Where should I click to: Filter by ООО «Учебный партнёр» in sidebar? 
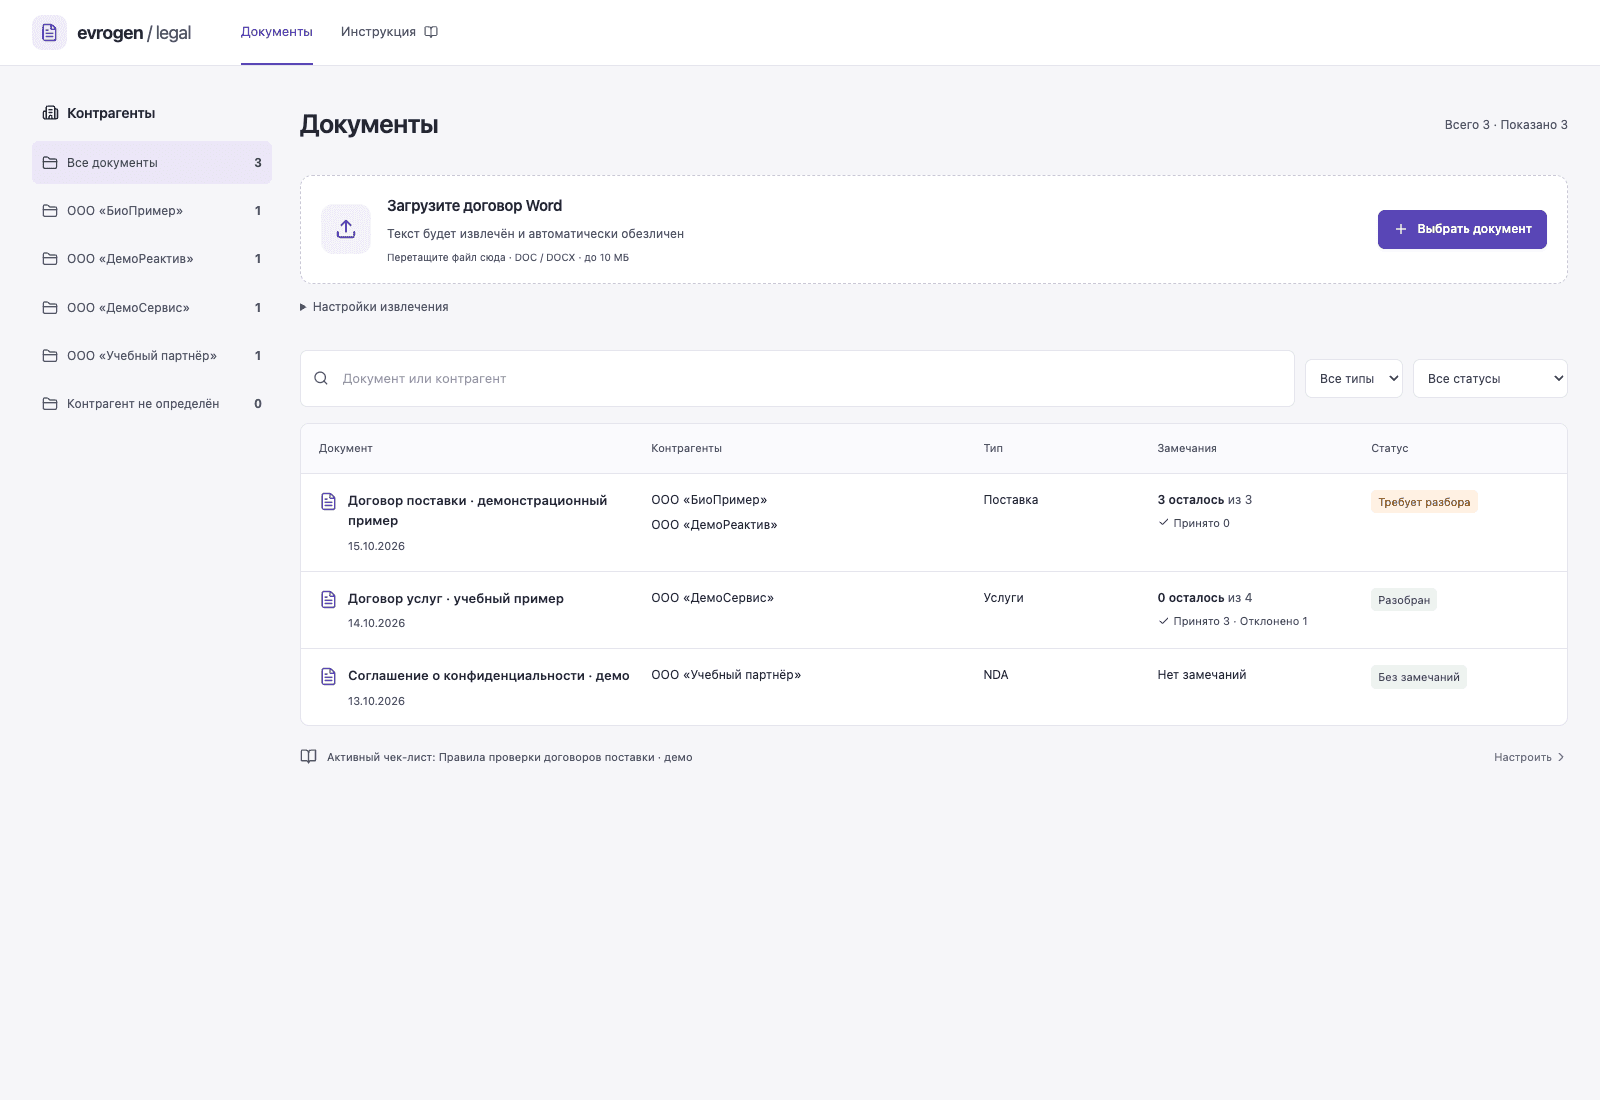click(x=152, y=356)
